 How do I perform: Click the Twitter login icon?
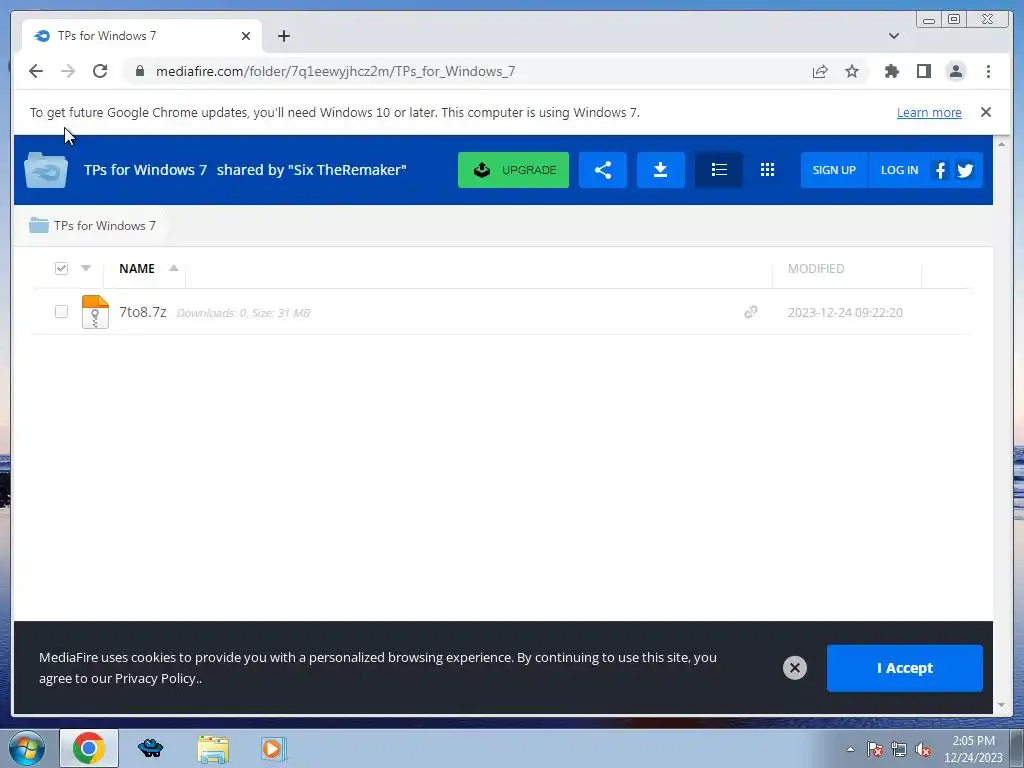965,170
